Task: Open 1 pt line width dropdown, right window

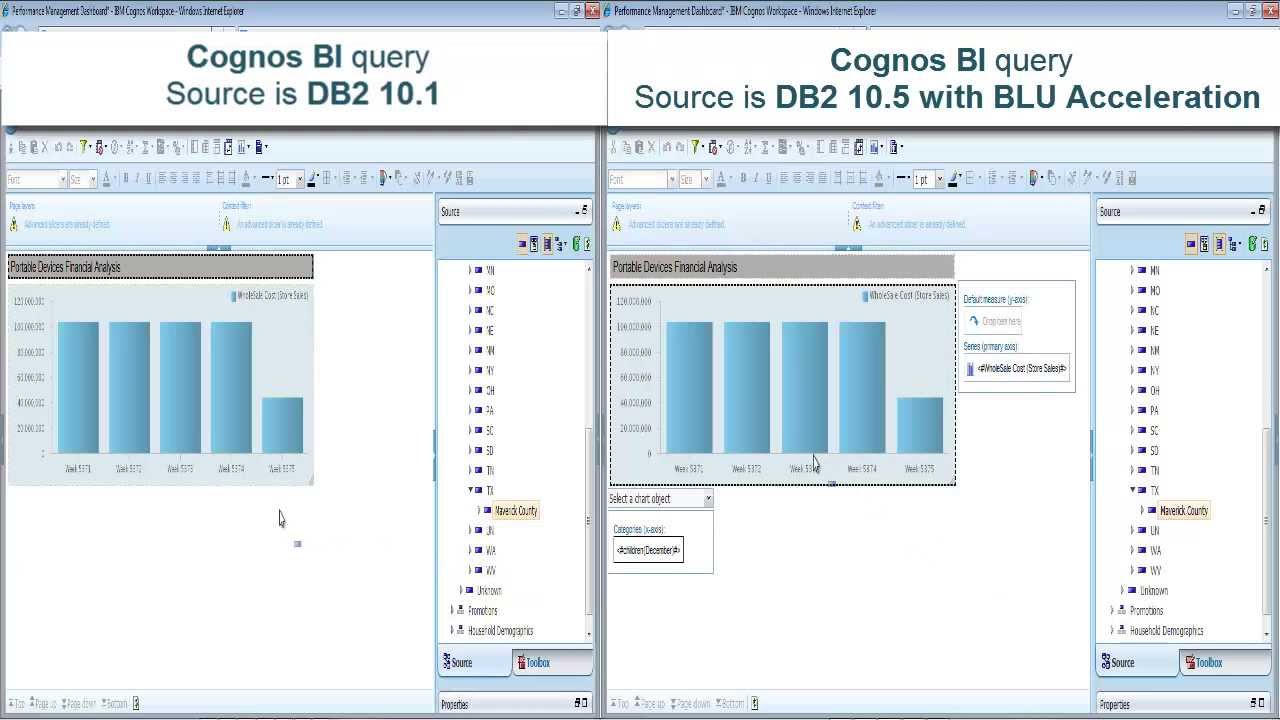Action: 940,179
